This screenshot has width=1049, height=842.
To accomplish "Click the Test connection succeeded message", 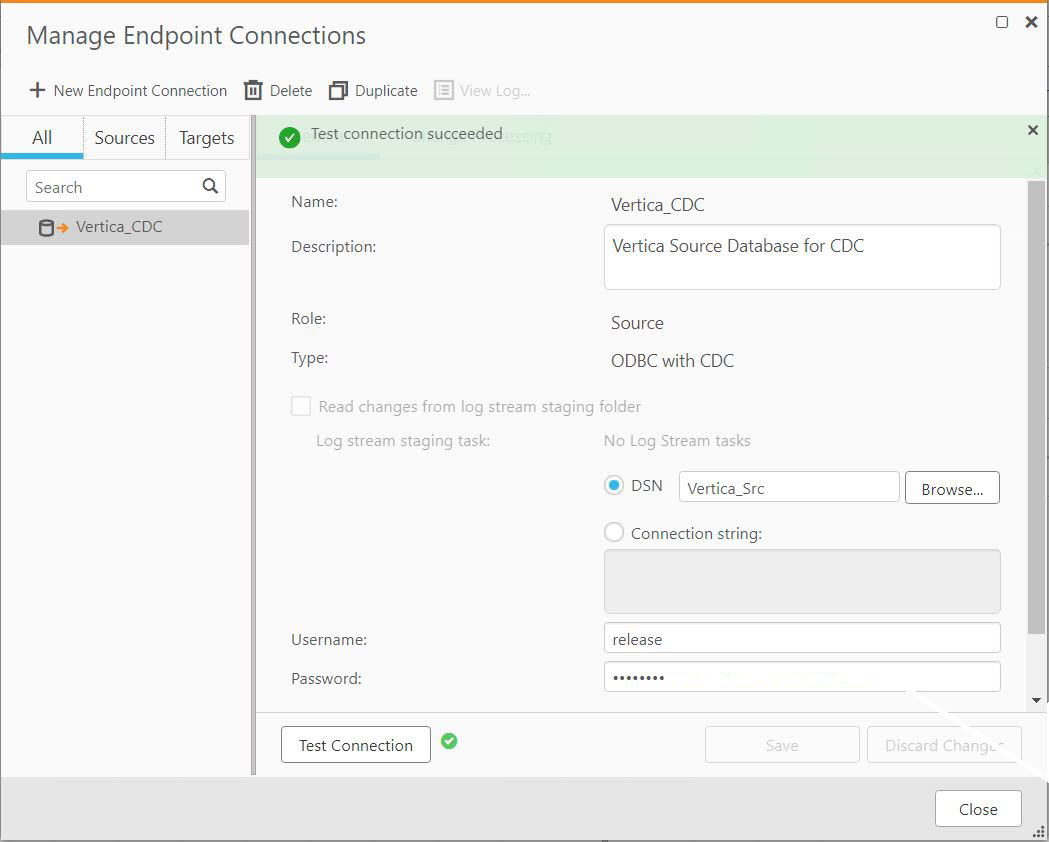I will click(x=407, y=134).
